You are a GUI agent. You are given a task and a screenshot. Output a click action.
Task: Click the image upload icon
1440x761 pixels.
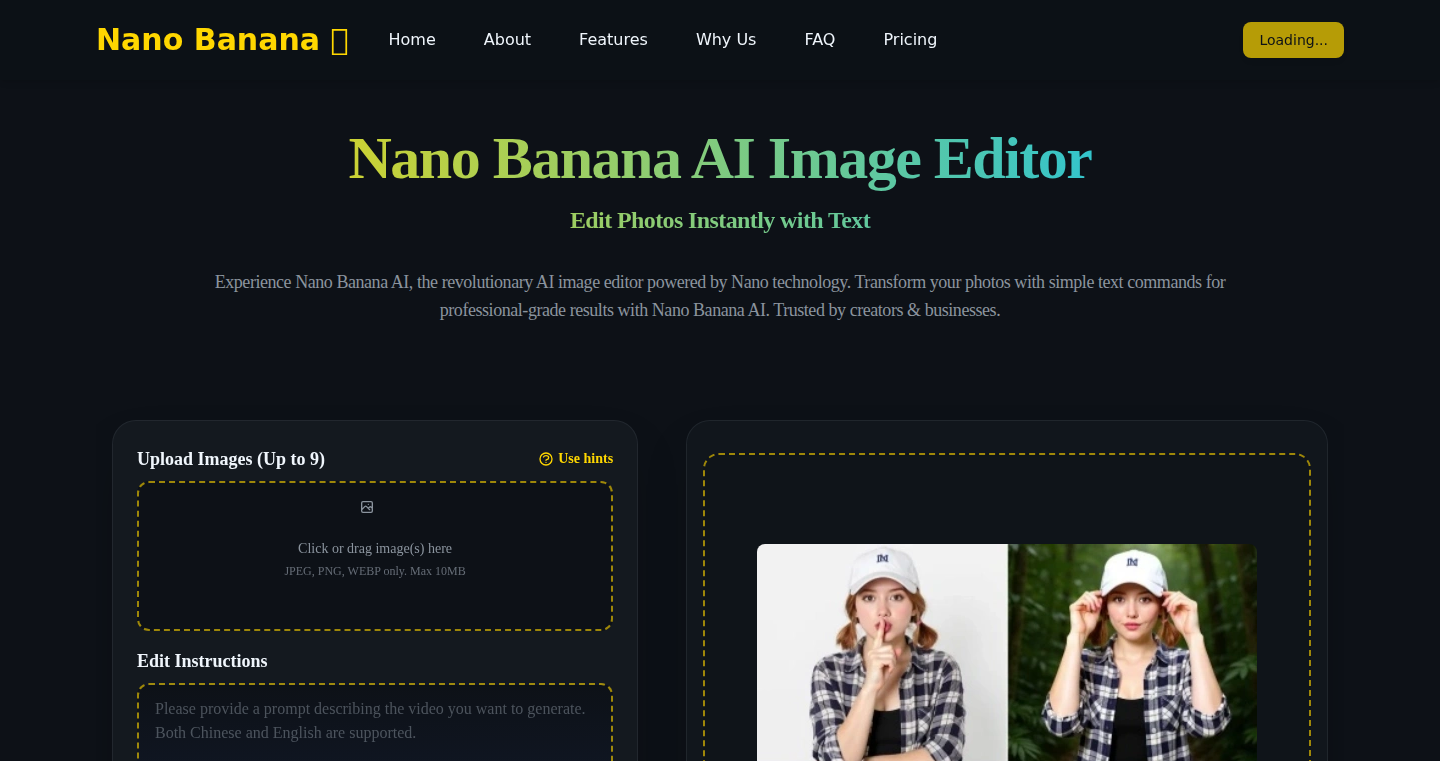[367, 507]
